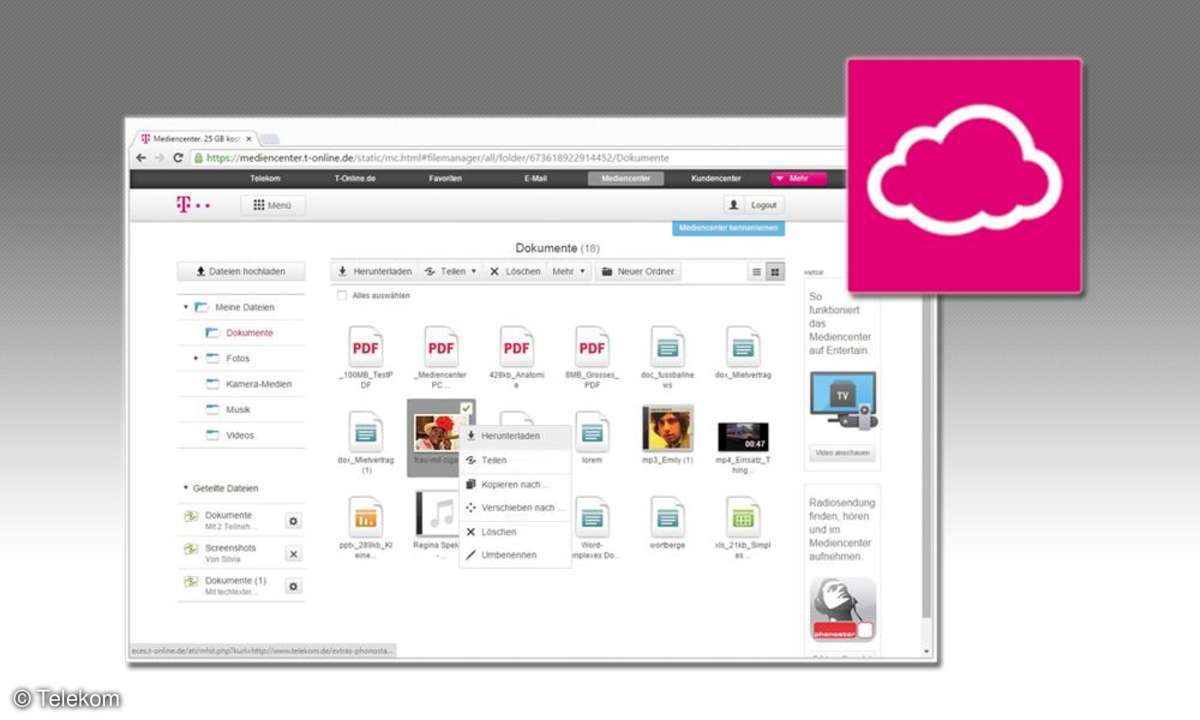The height and width of the screenshot is (720, 1200).
Task: Collapse the Meine Dateien tree
Action: 185,307
